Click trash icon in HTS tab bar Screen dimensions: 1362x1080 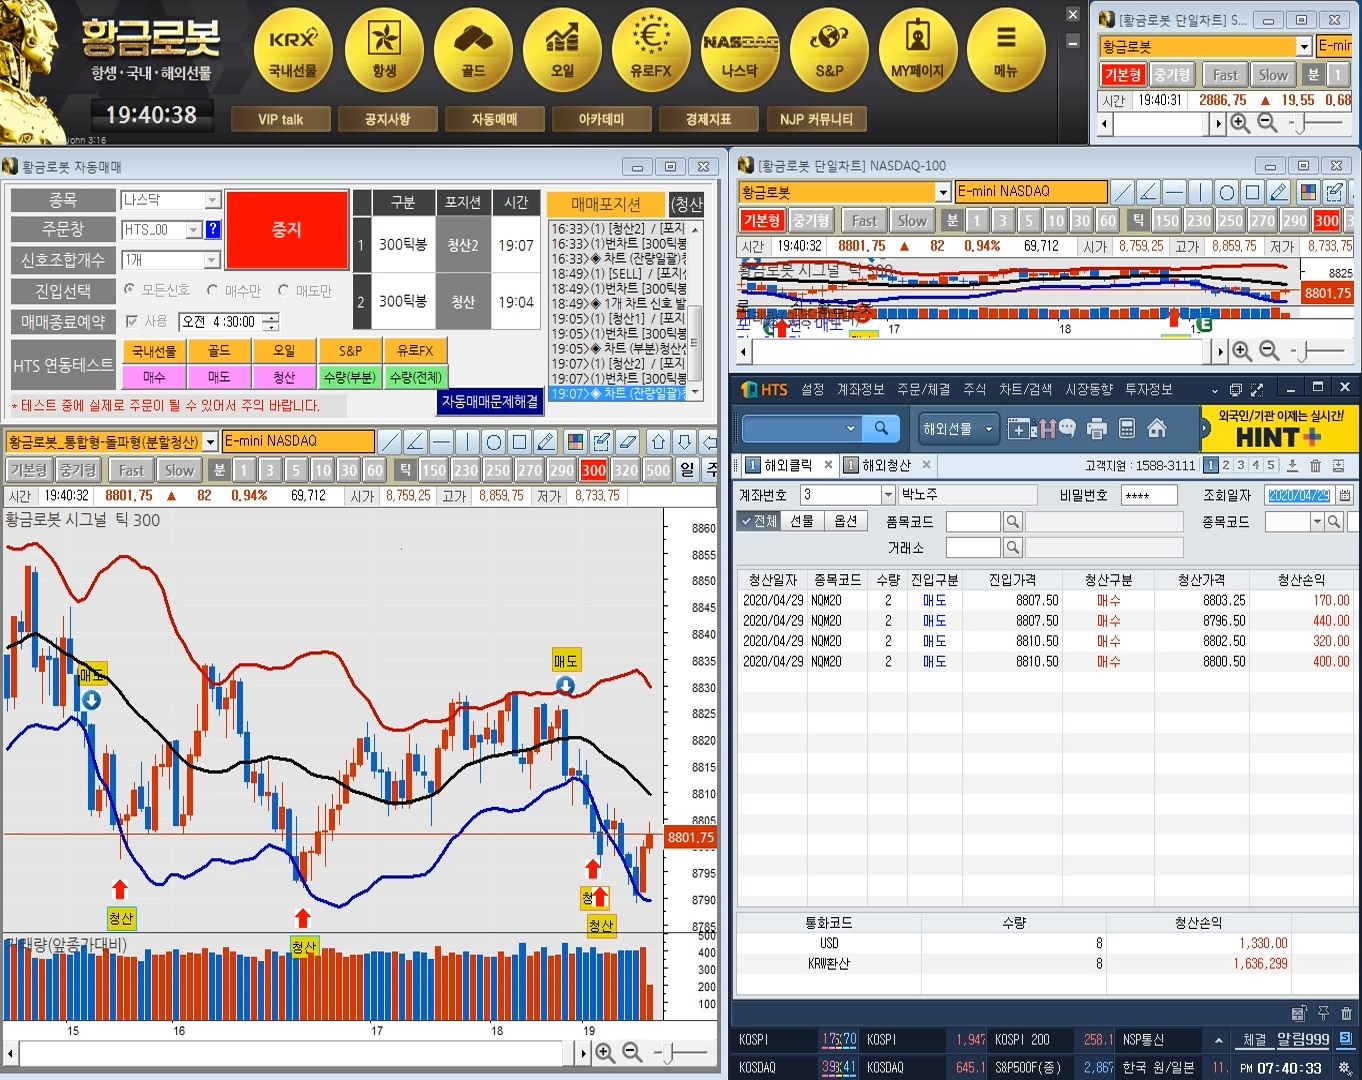[x=1315, y=465]
